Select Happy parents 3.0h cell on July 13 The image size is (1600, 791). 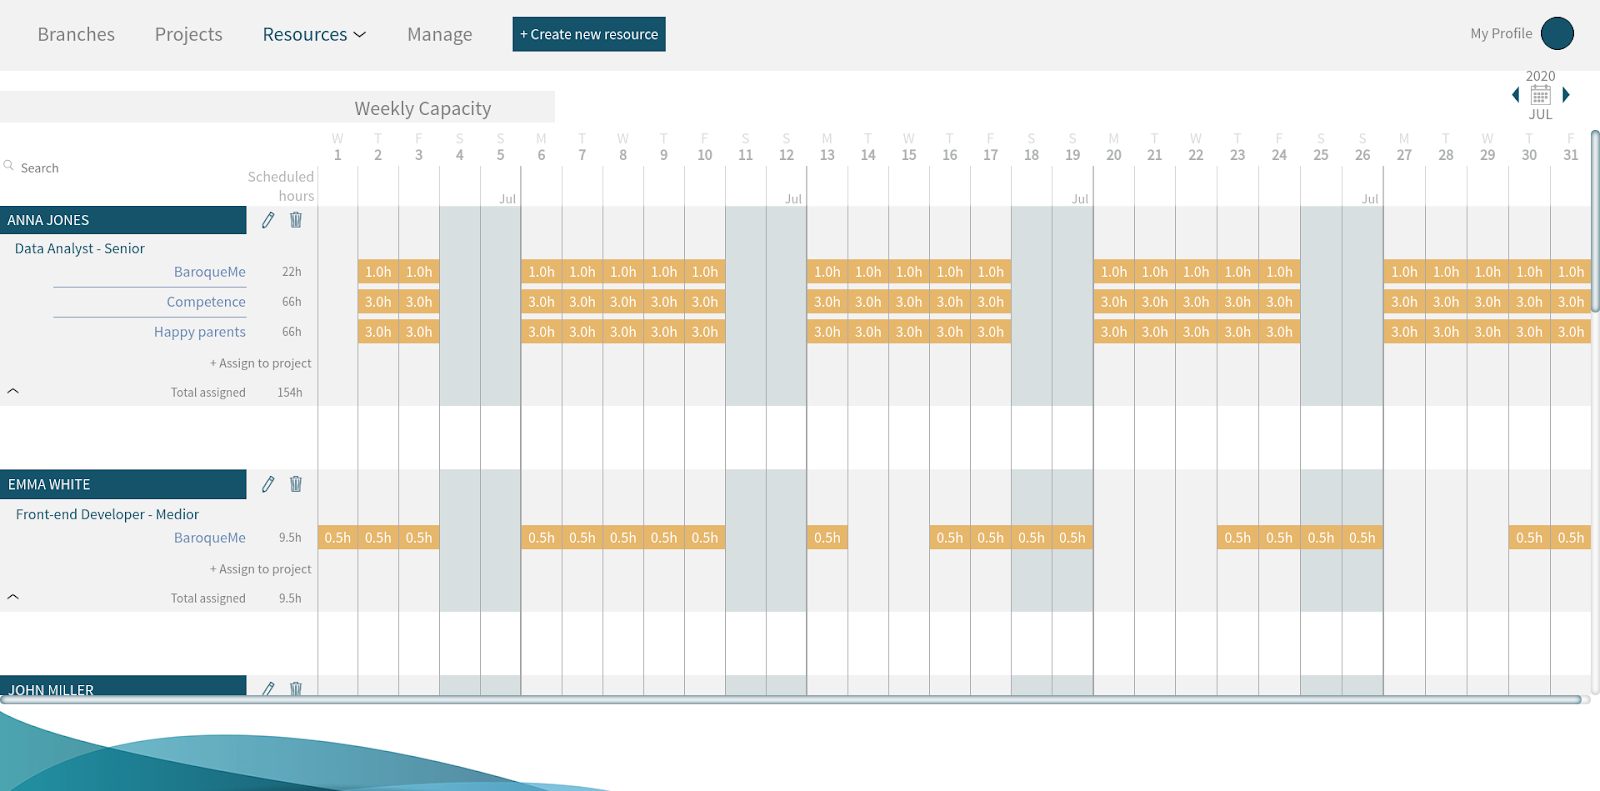click(827, 332)
